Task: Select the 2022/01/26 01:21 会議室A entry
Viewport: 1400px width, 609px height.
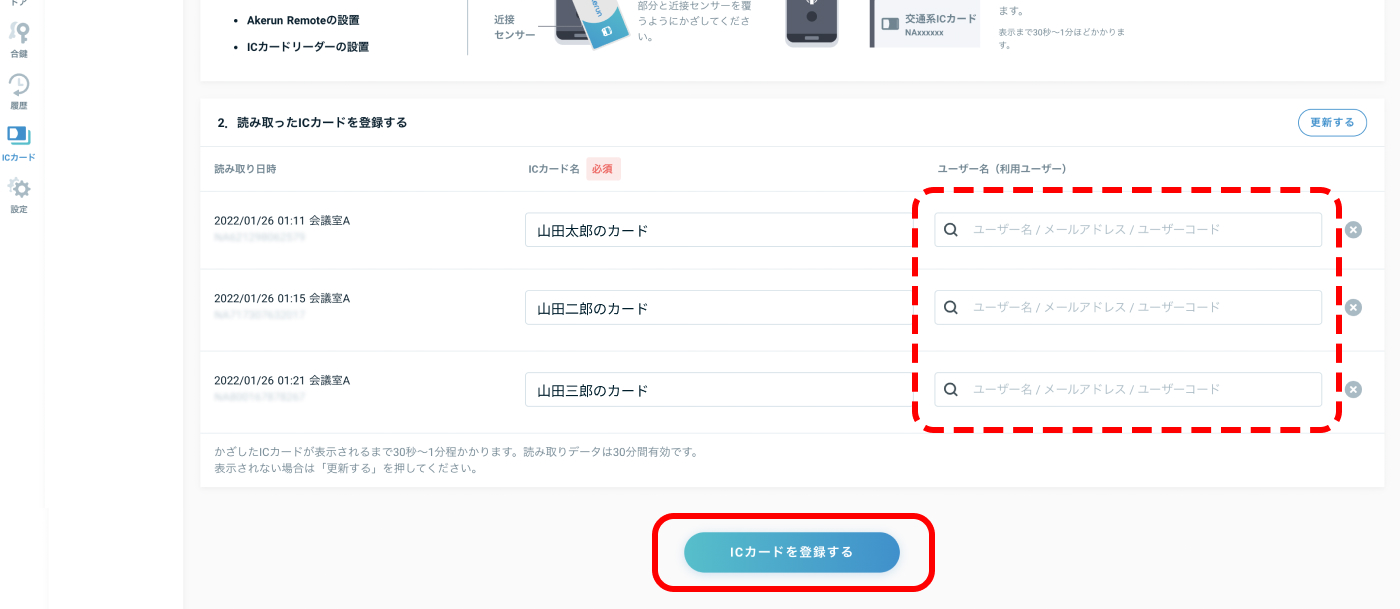Action: tap(282, 380)
